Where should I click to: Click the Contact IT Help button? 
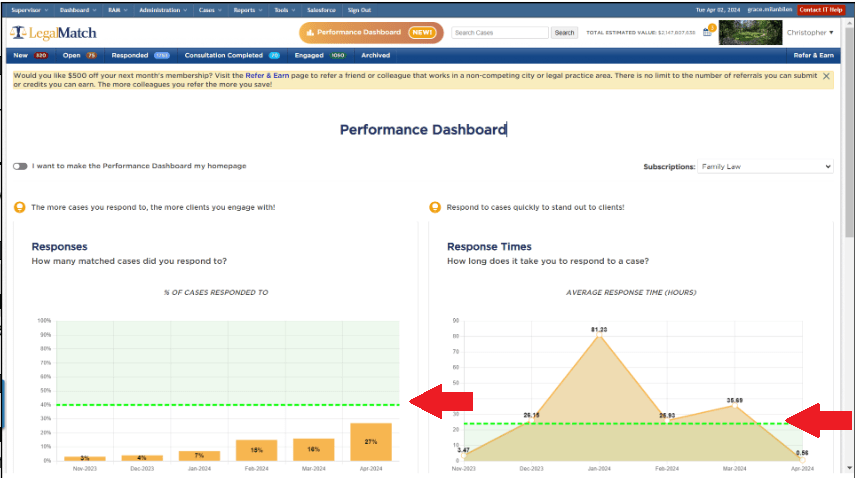pyautogui.click(x=820, y=9)
